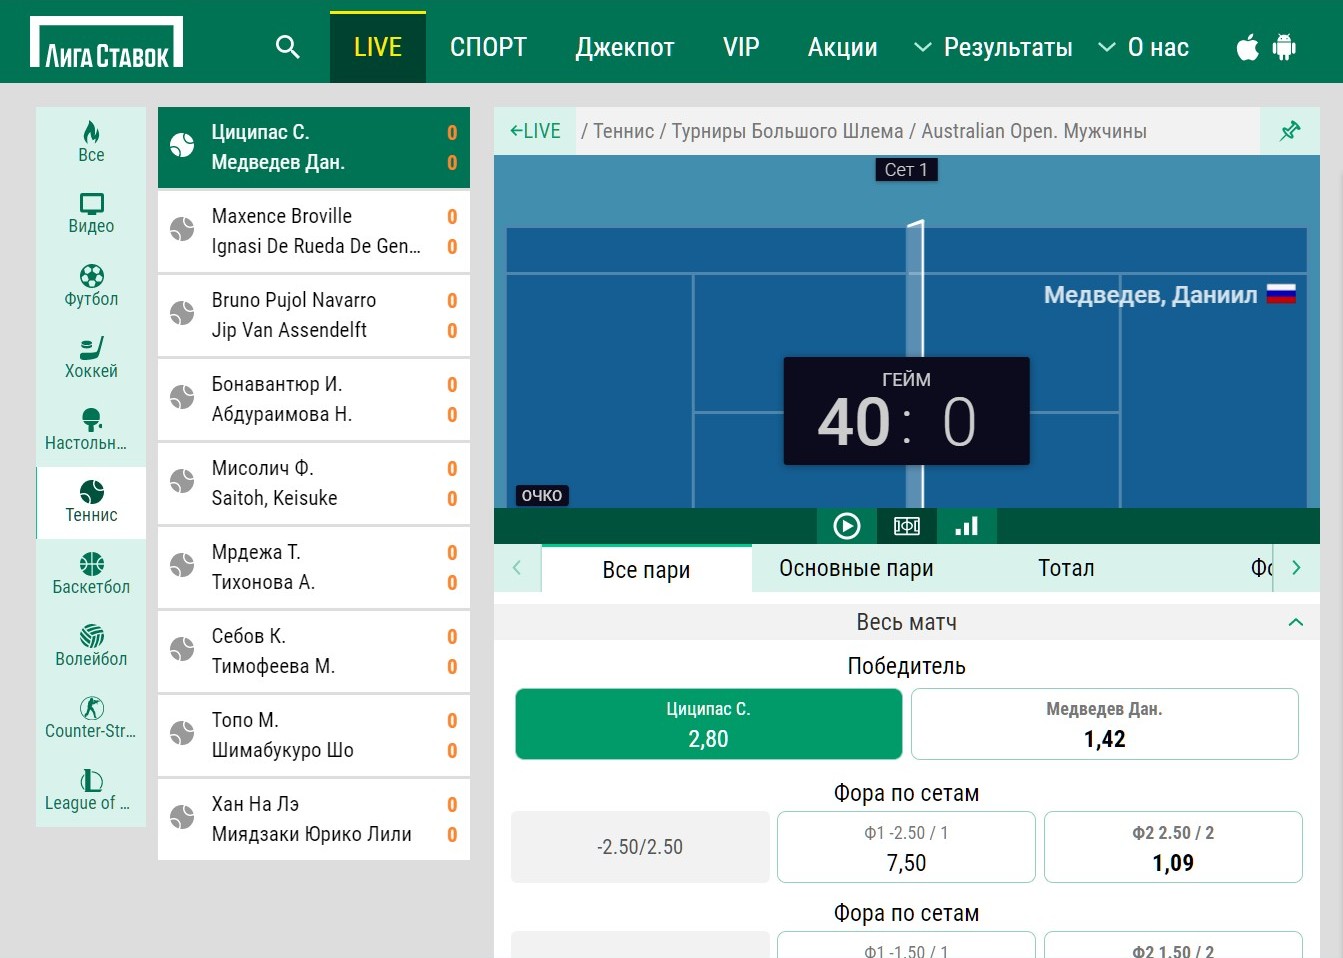Image resolution: width=1343 pixels, height=958 pixels.
Task: Open the VIP menu item
Action: coord(741,47)
